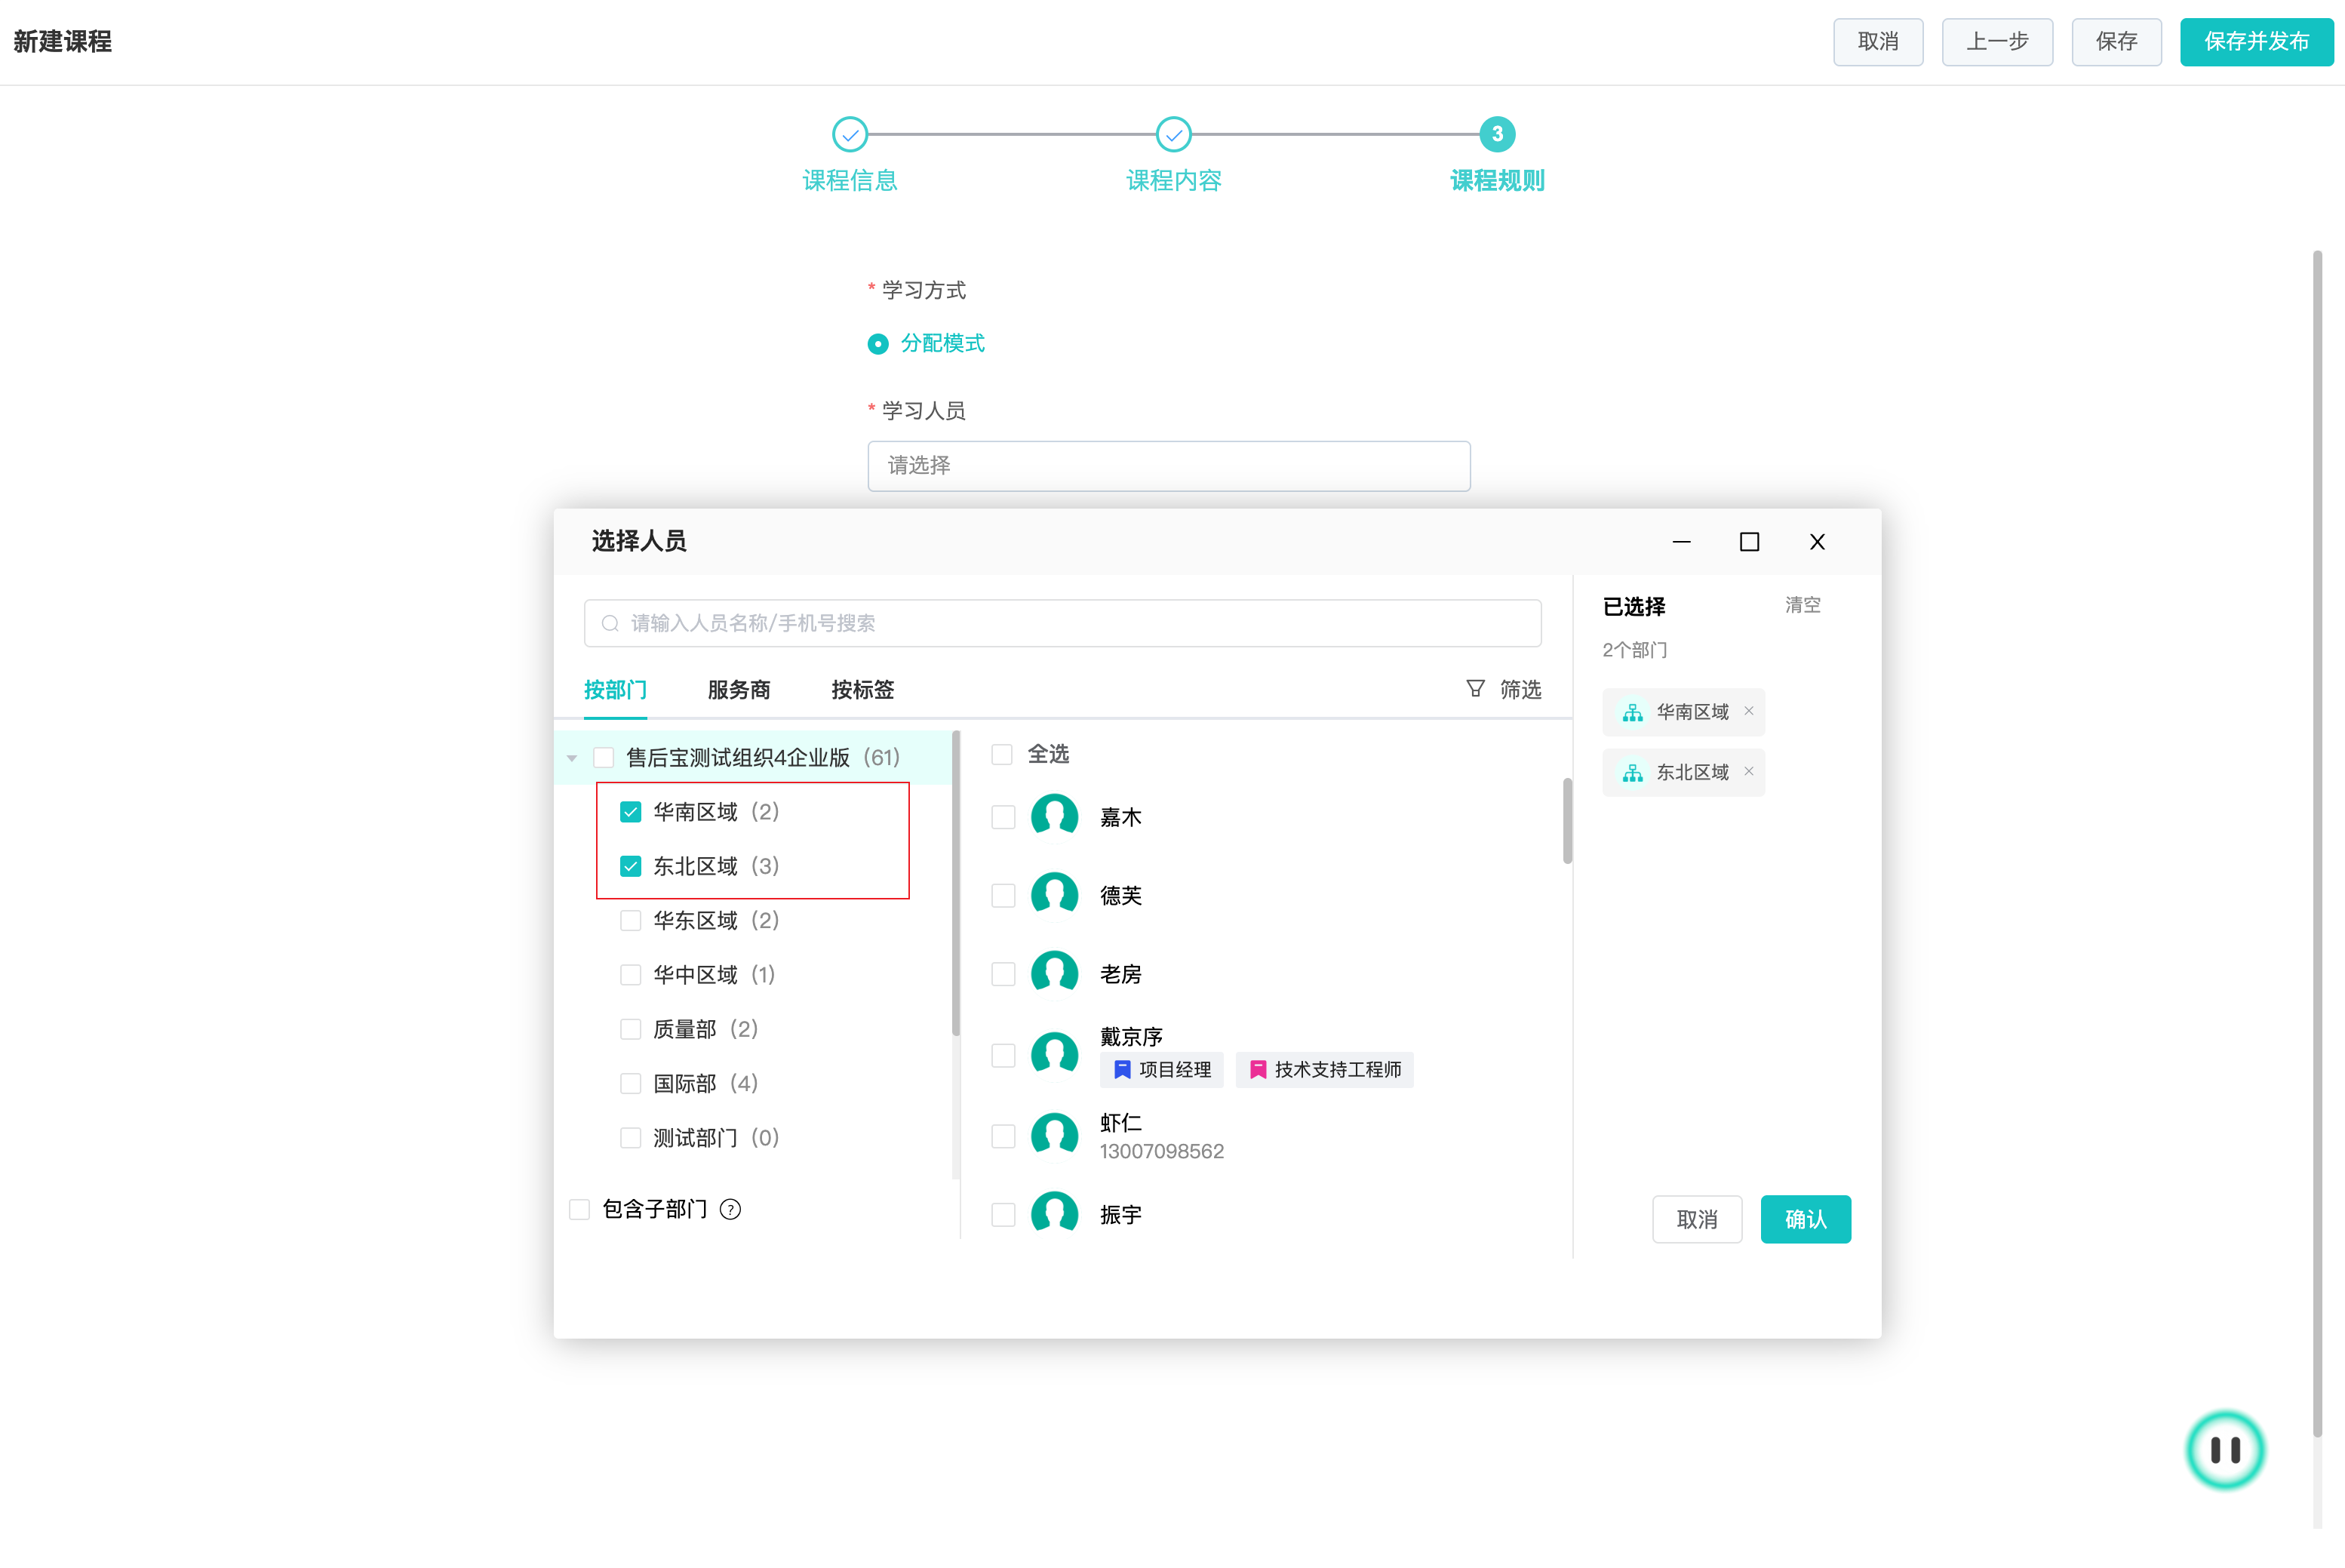This screenshot has width=2345, height=1568.
Task: Click 清空 to clear selections
Action: coord(1802,605)
